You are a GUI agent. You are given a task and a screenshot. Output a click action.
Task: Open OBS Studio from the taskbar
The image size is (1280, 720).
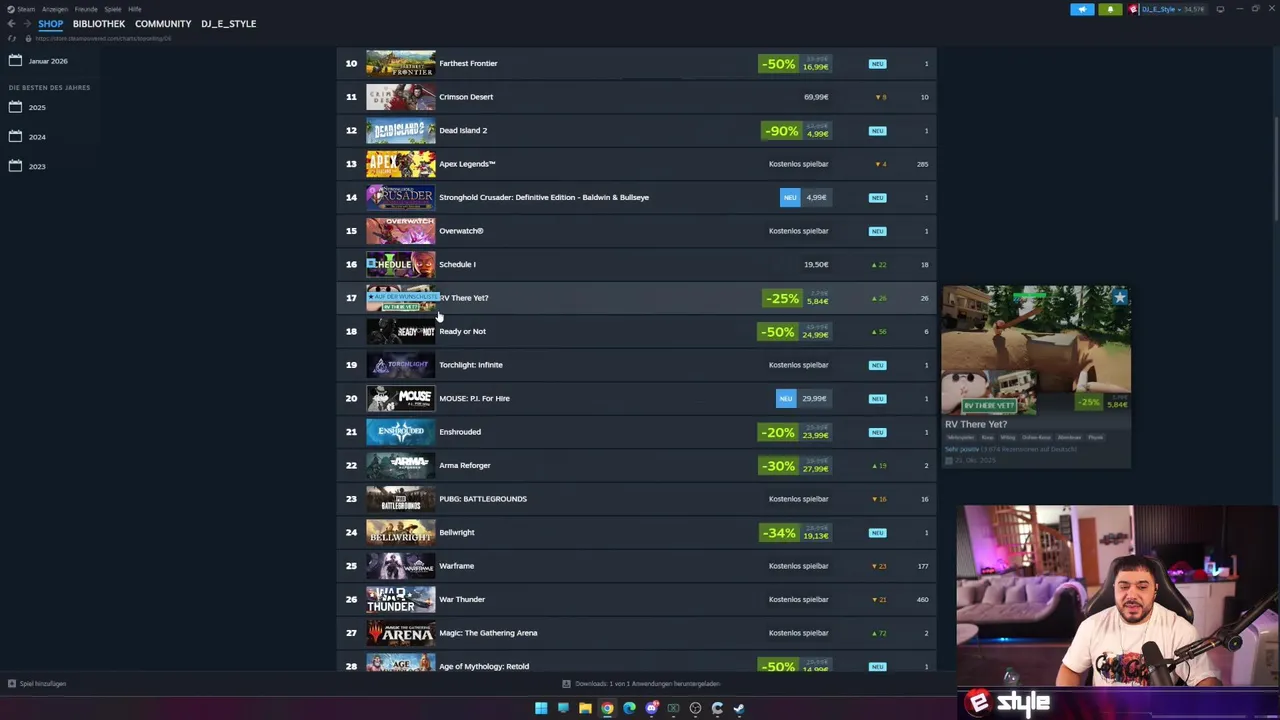[695, 708]
